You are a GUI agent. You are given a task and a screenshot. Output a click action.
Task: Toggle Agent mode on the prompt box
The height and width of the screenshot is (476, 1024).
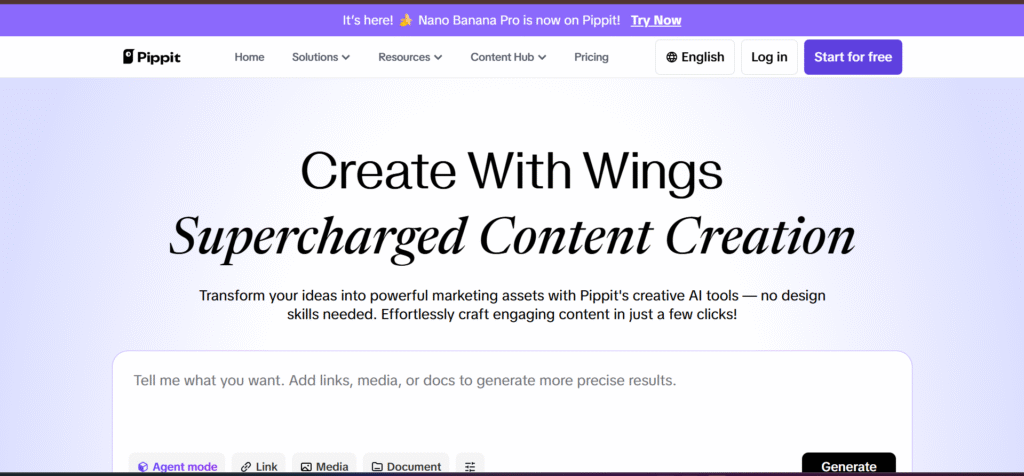(178, 466)
